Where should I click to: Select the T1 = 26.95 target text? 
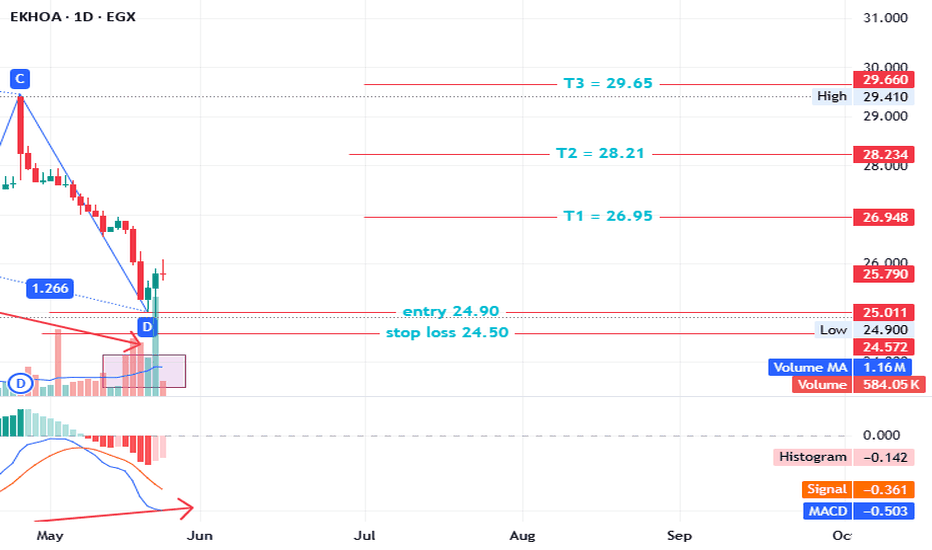(607, 216)
